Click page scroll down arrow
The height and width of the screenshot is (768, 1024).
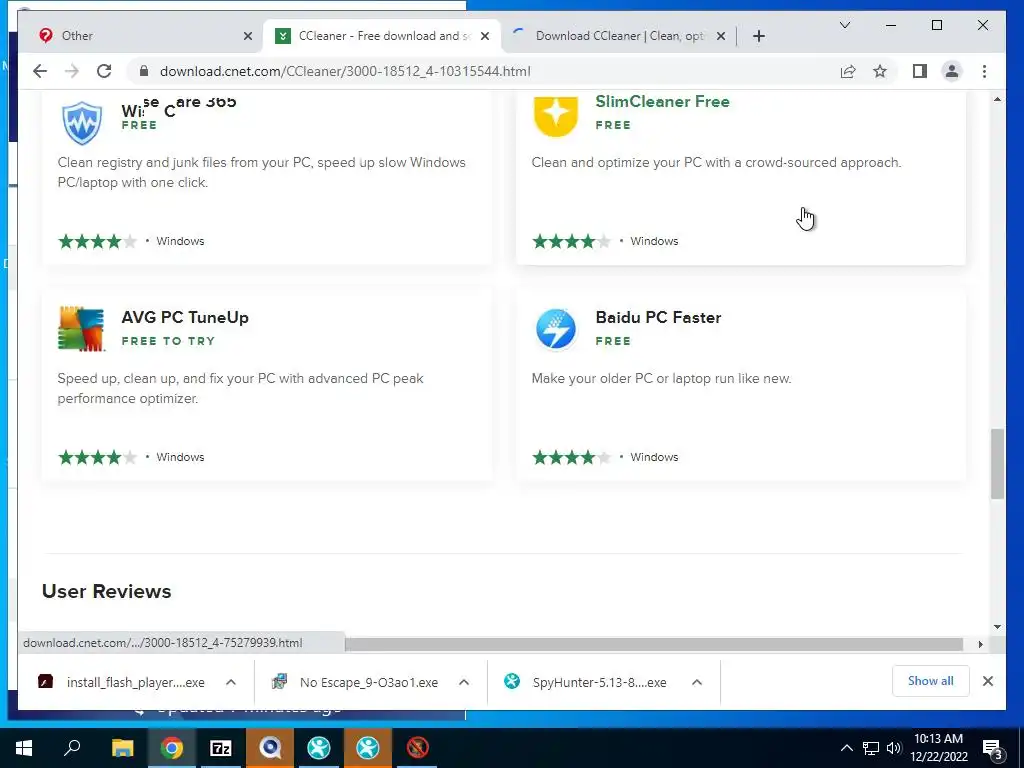point(997,626)
